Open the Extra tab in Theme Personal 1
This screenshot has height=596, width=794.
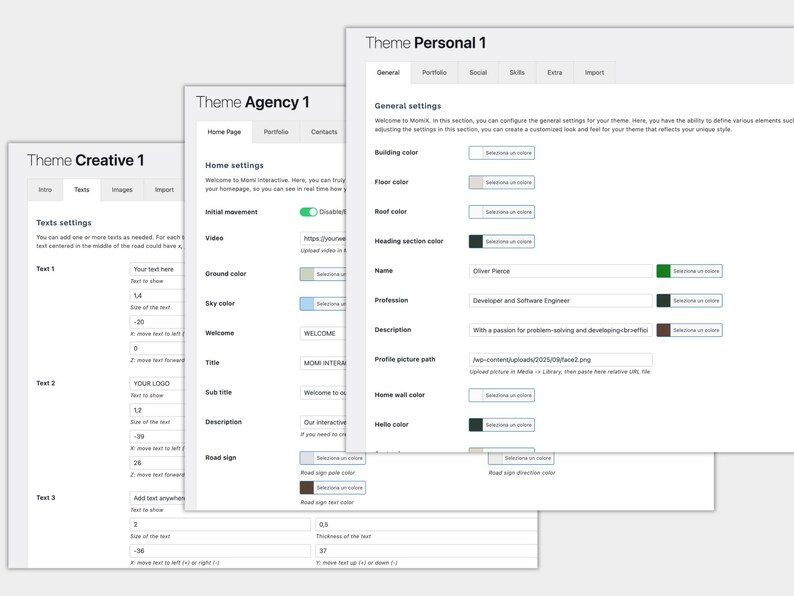(x=554, y=72)
